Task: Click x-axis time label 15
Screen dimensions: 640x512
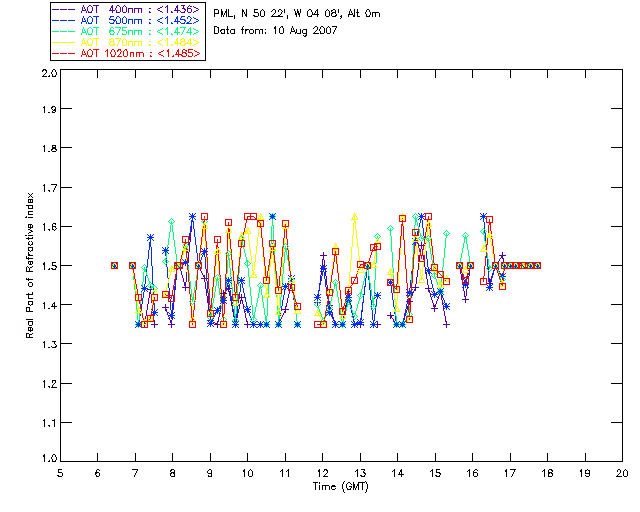Action: coord(435,473)
